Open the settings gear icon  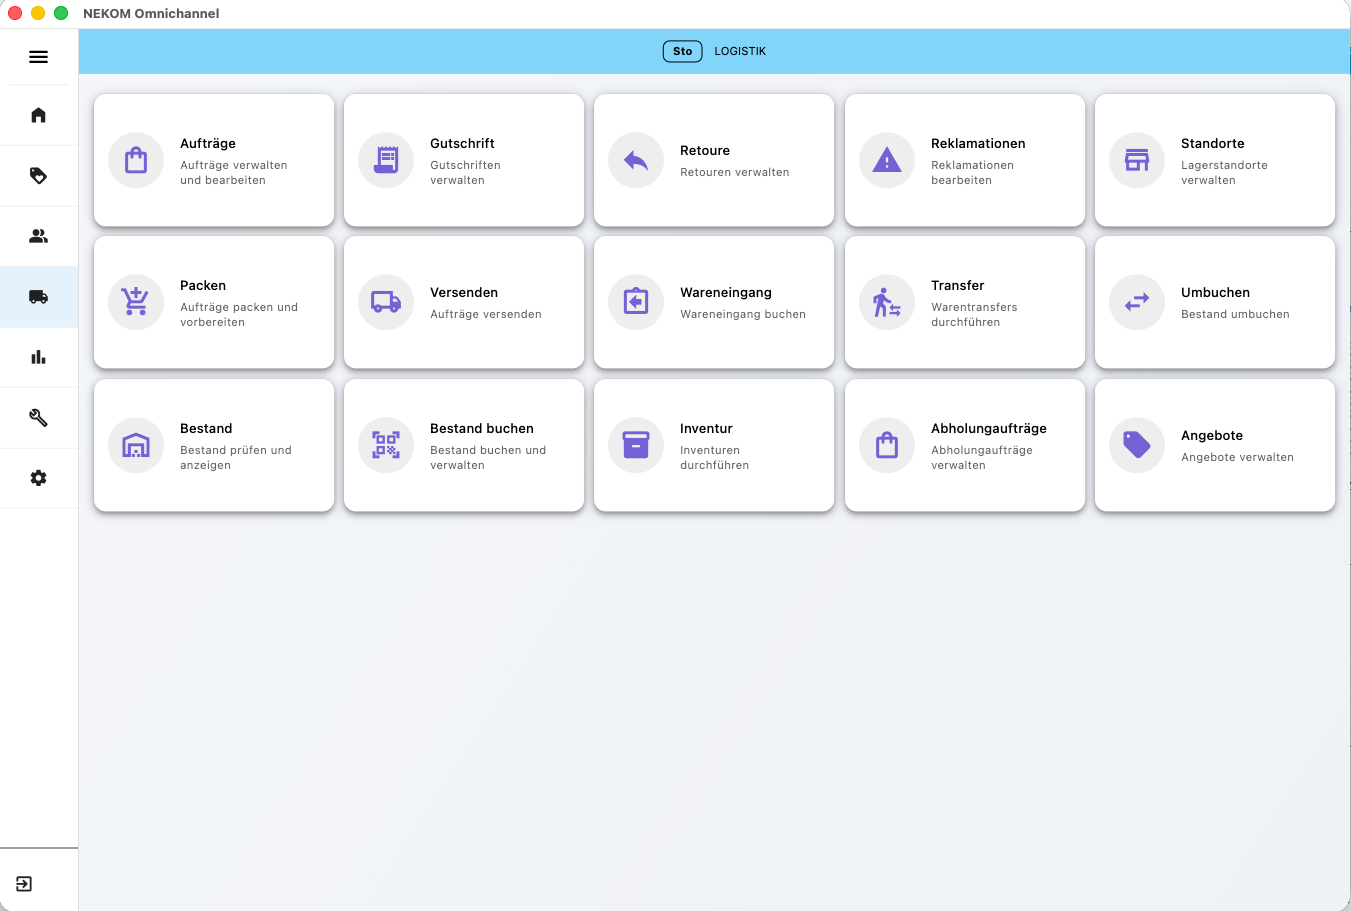pos(38,478)
